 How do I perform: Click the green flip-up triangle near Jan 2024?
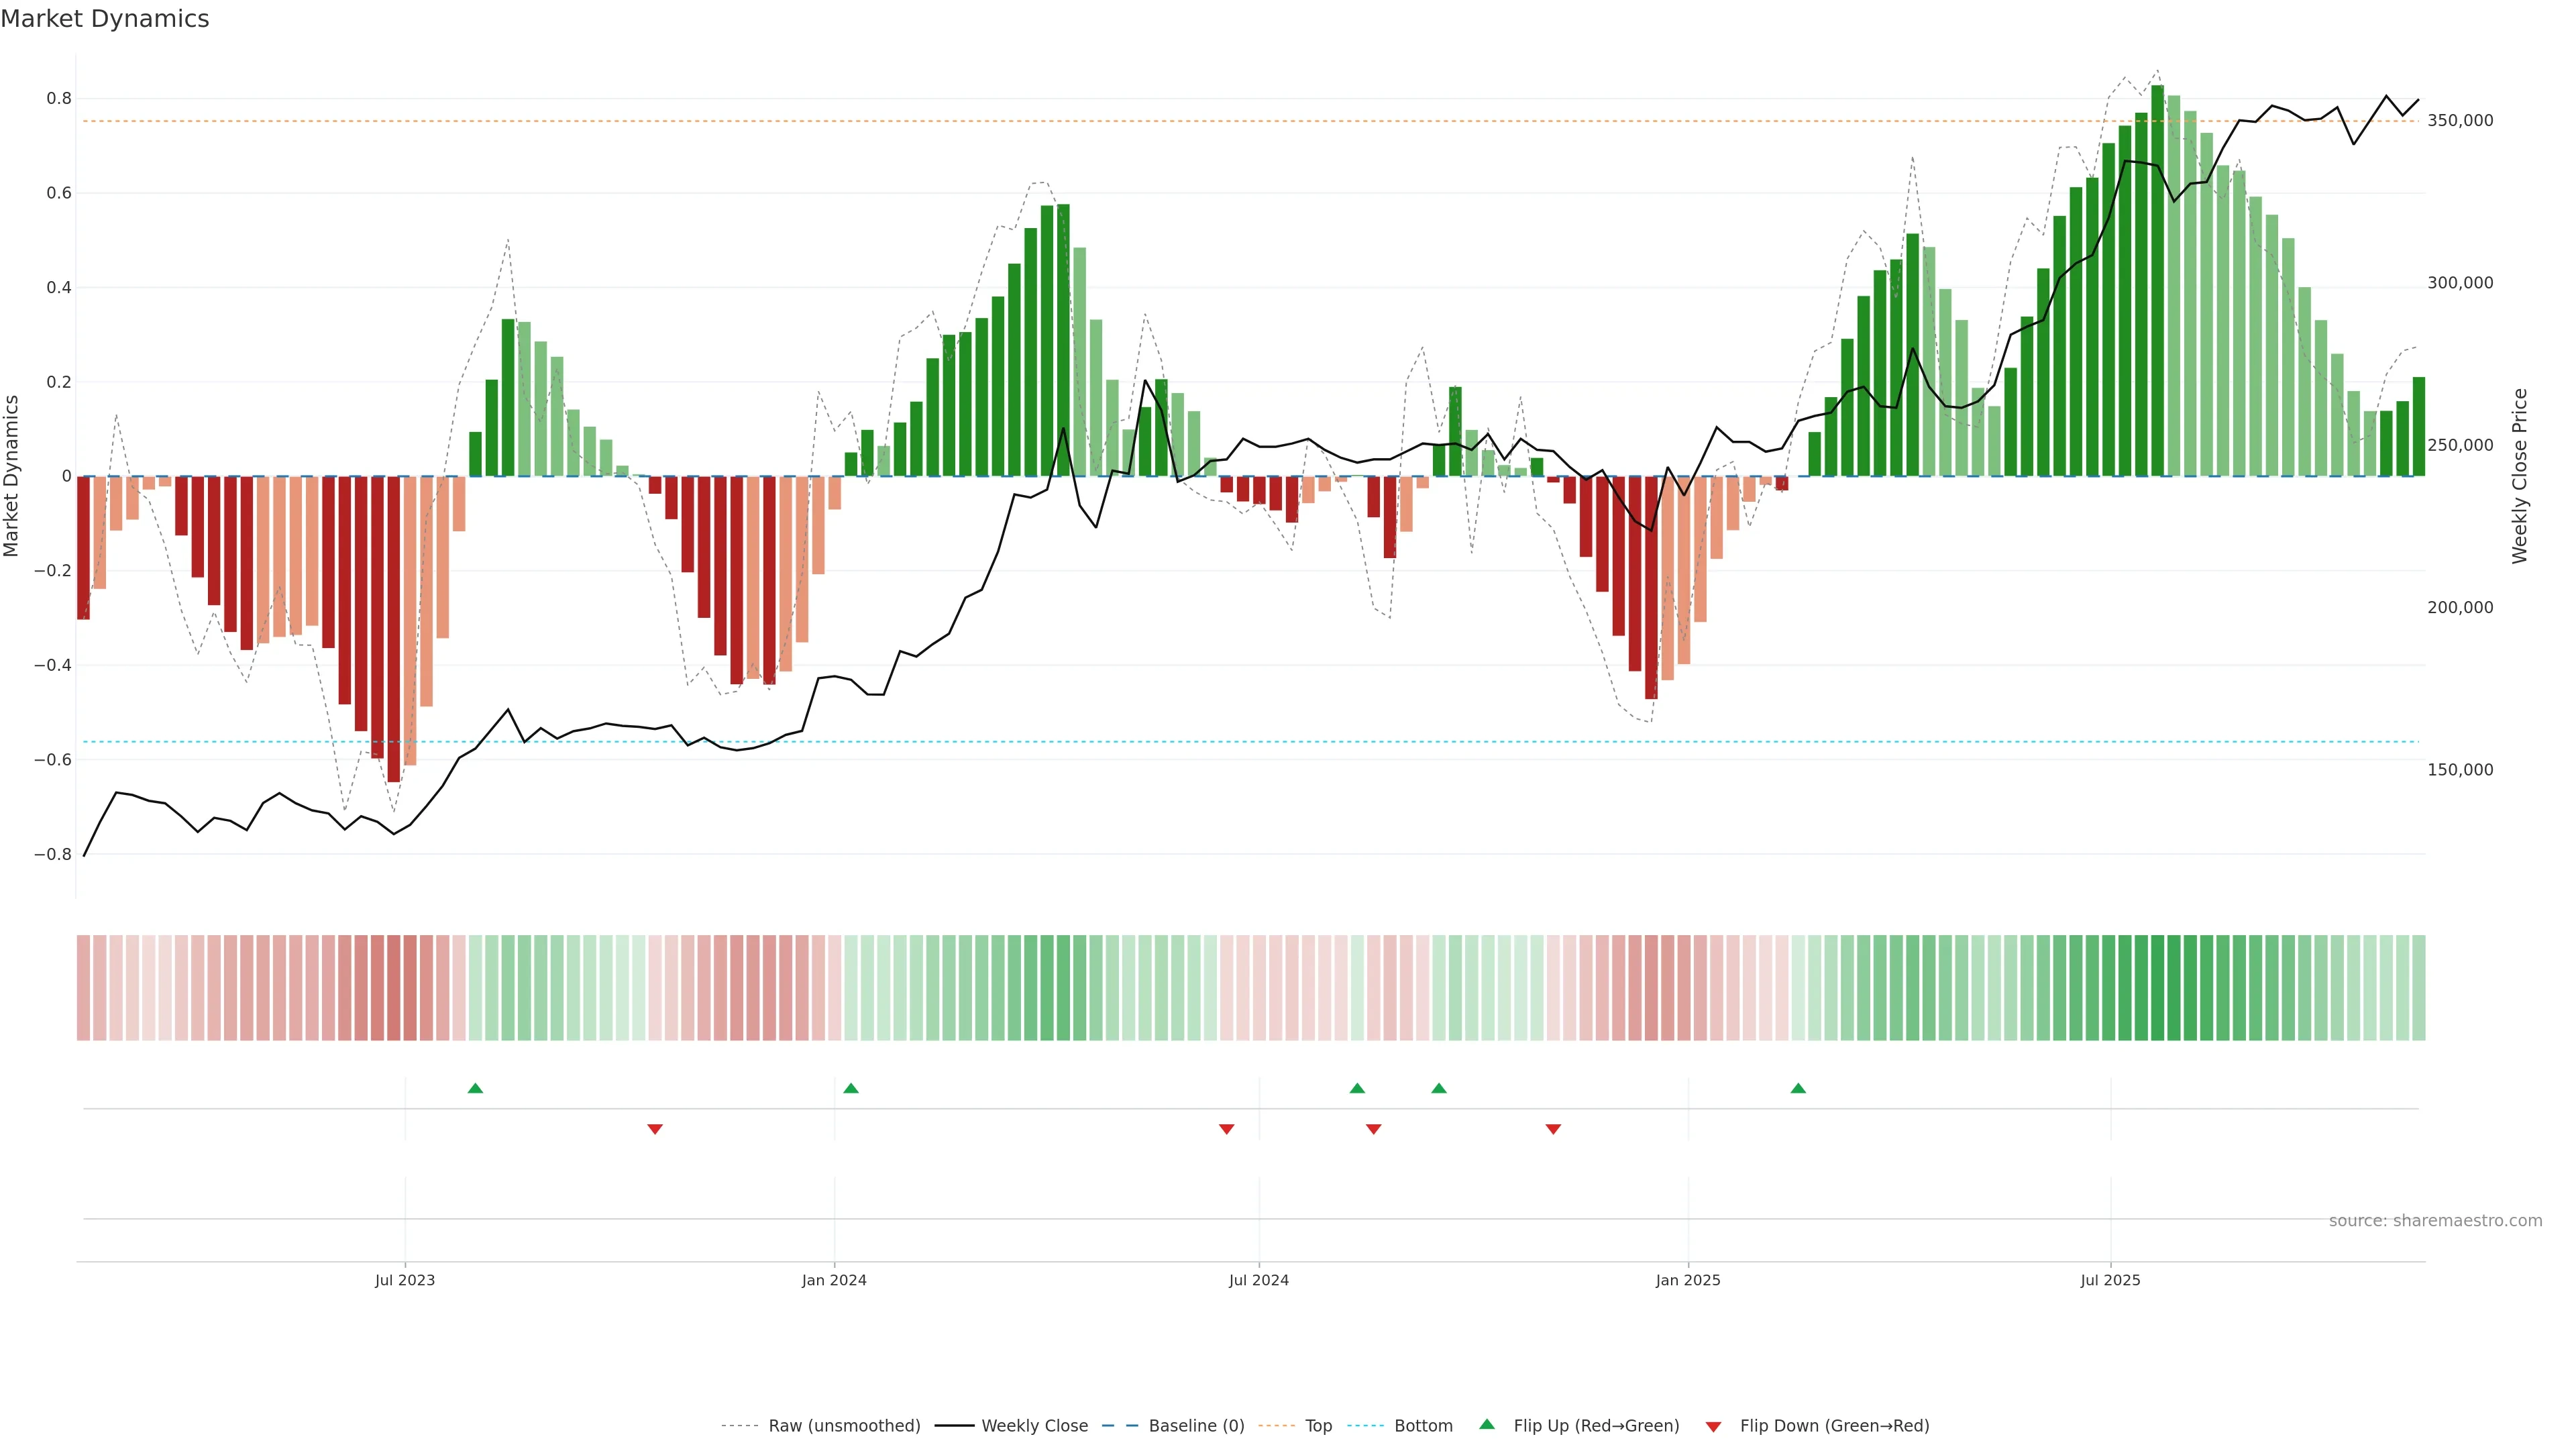(x=851, y=1088)
